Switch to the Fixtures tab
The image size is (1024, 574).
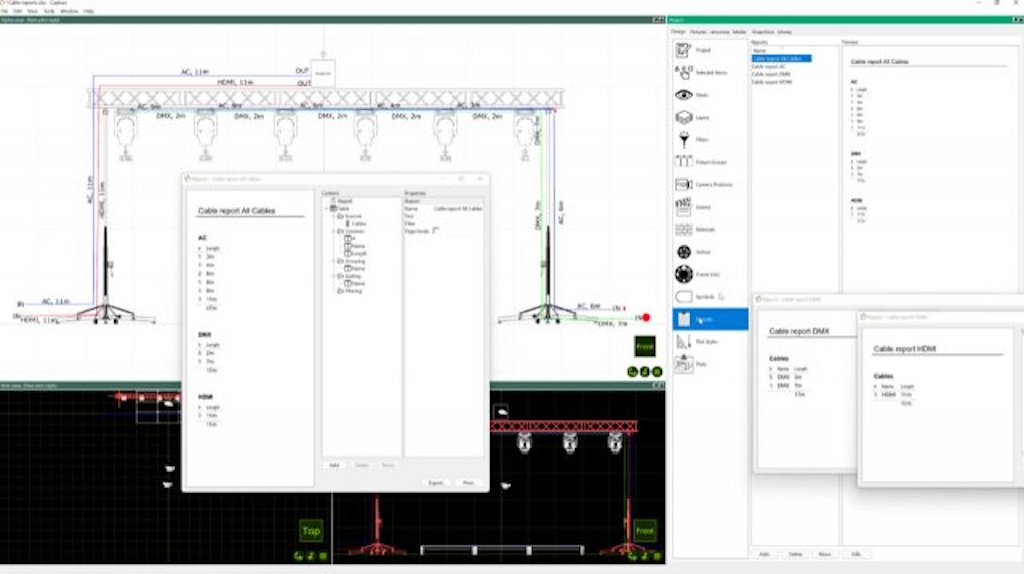coord(697,32)
